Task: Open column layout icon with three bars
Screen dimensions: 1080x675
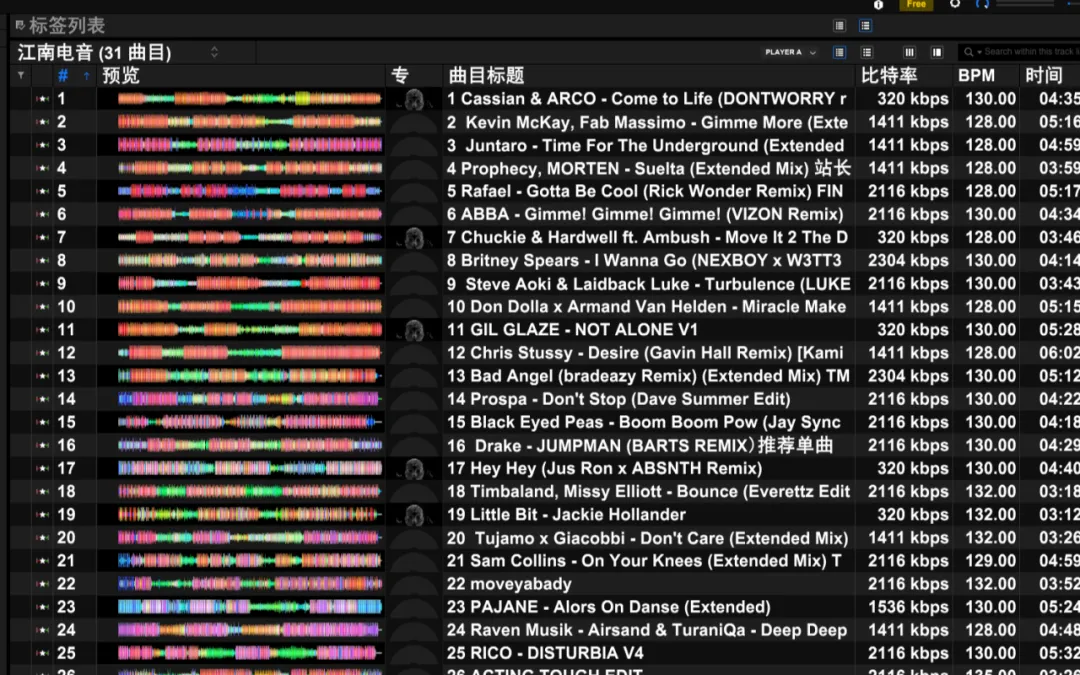Action: pos(909,52)
